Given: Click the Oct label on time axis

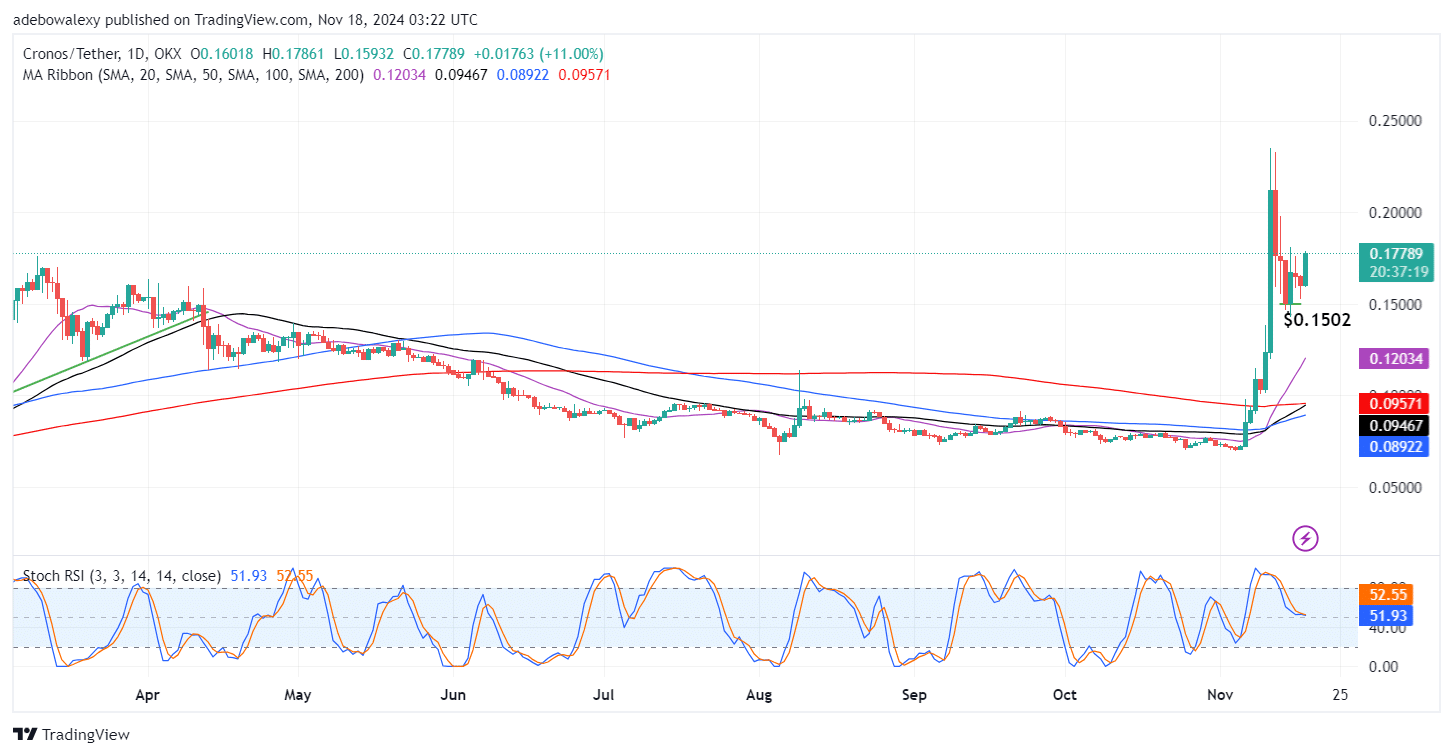Looking at the screenshot, I should click(x=1065, y=694).
